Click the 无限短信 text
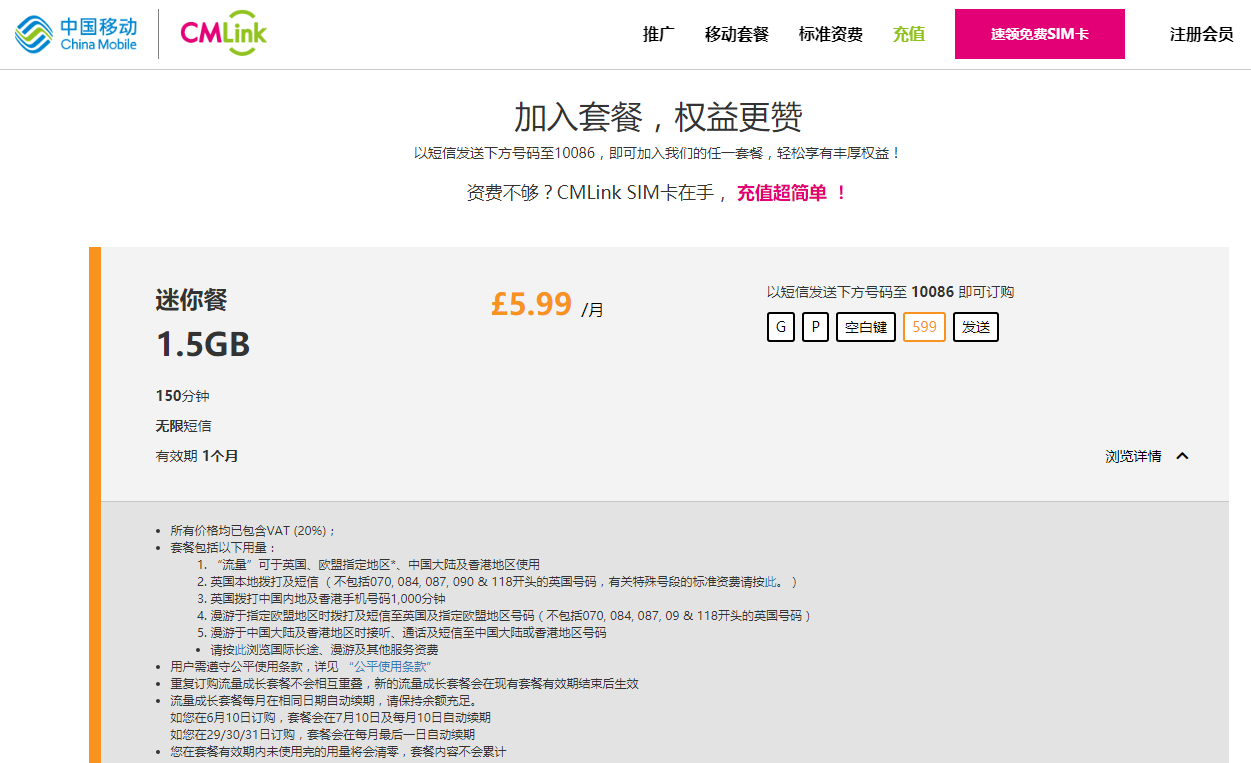This screenshot has width=1251, height=763. pyautogui.click(x=184, y=426)
